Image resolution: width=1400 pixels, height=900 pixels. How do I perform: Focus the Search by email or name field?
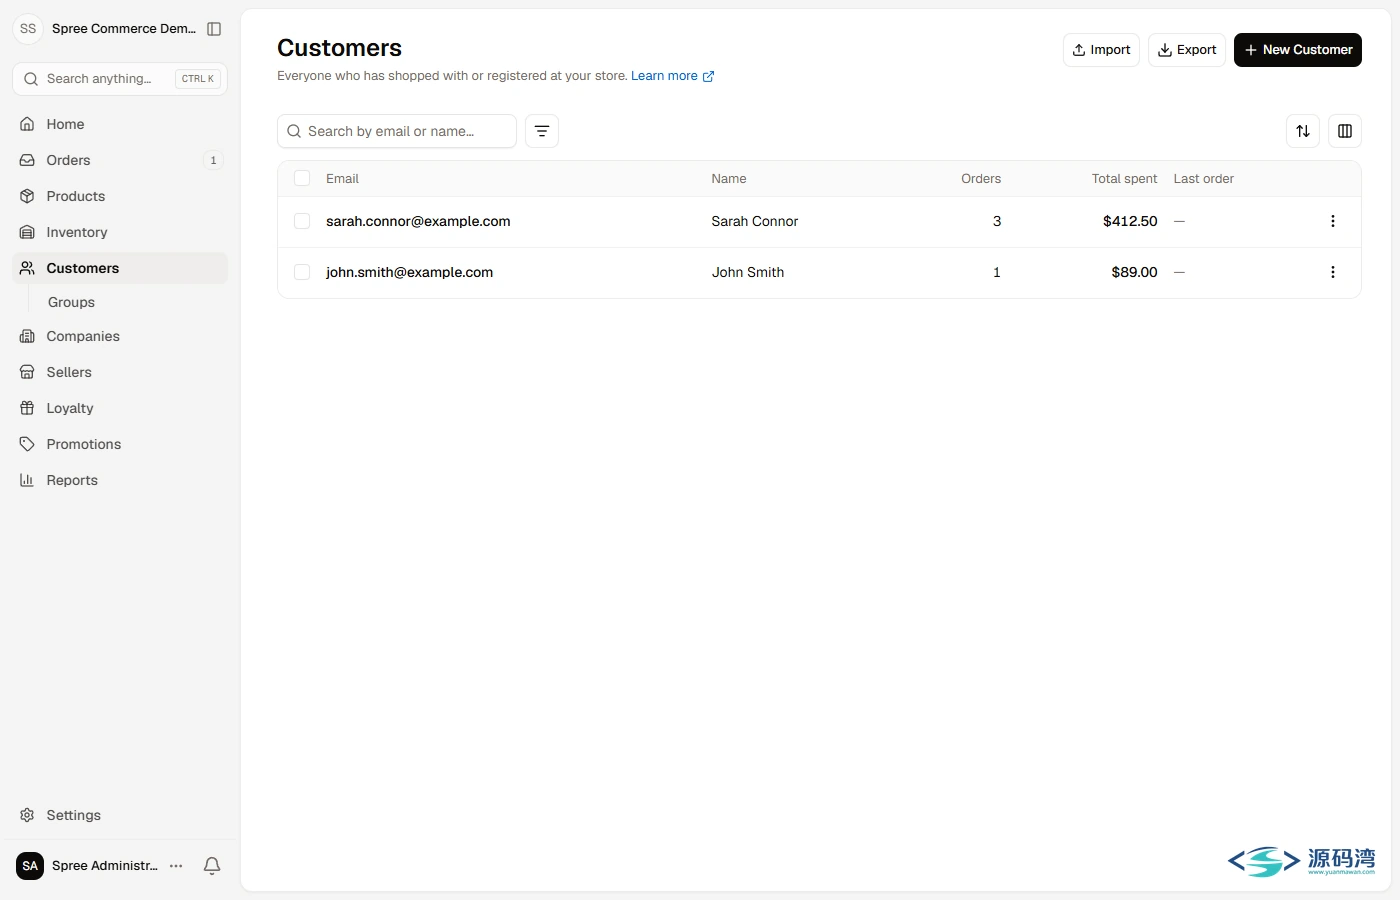point(397,131)
